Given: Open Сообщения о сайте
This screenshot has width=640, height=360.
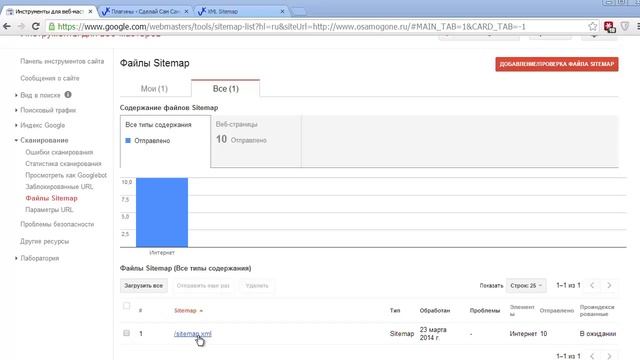Looking at the screenshot, I should pyautogui.click(x=50, y=78).
